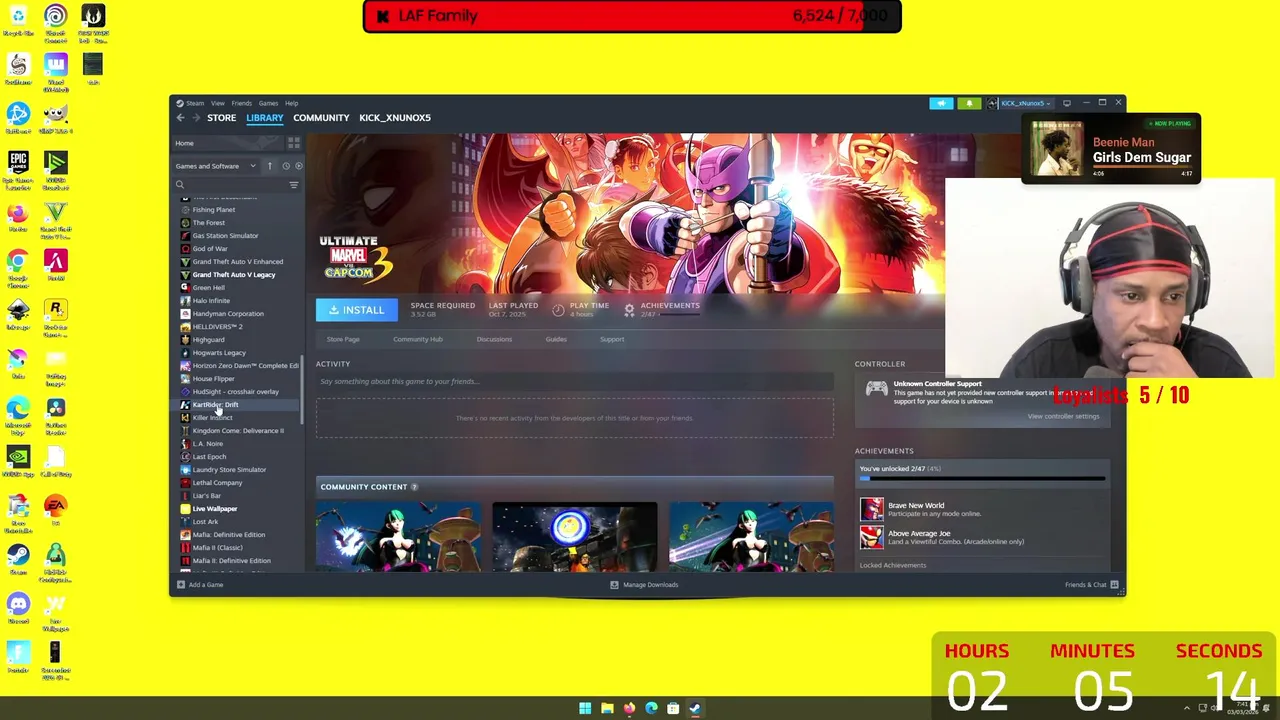Open Windows Start button on taskbar
The image size is (1280, 720).
coord(585,708)
